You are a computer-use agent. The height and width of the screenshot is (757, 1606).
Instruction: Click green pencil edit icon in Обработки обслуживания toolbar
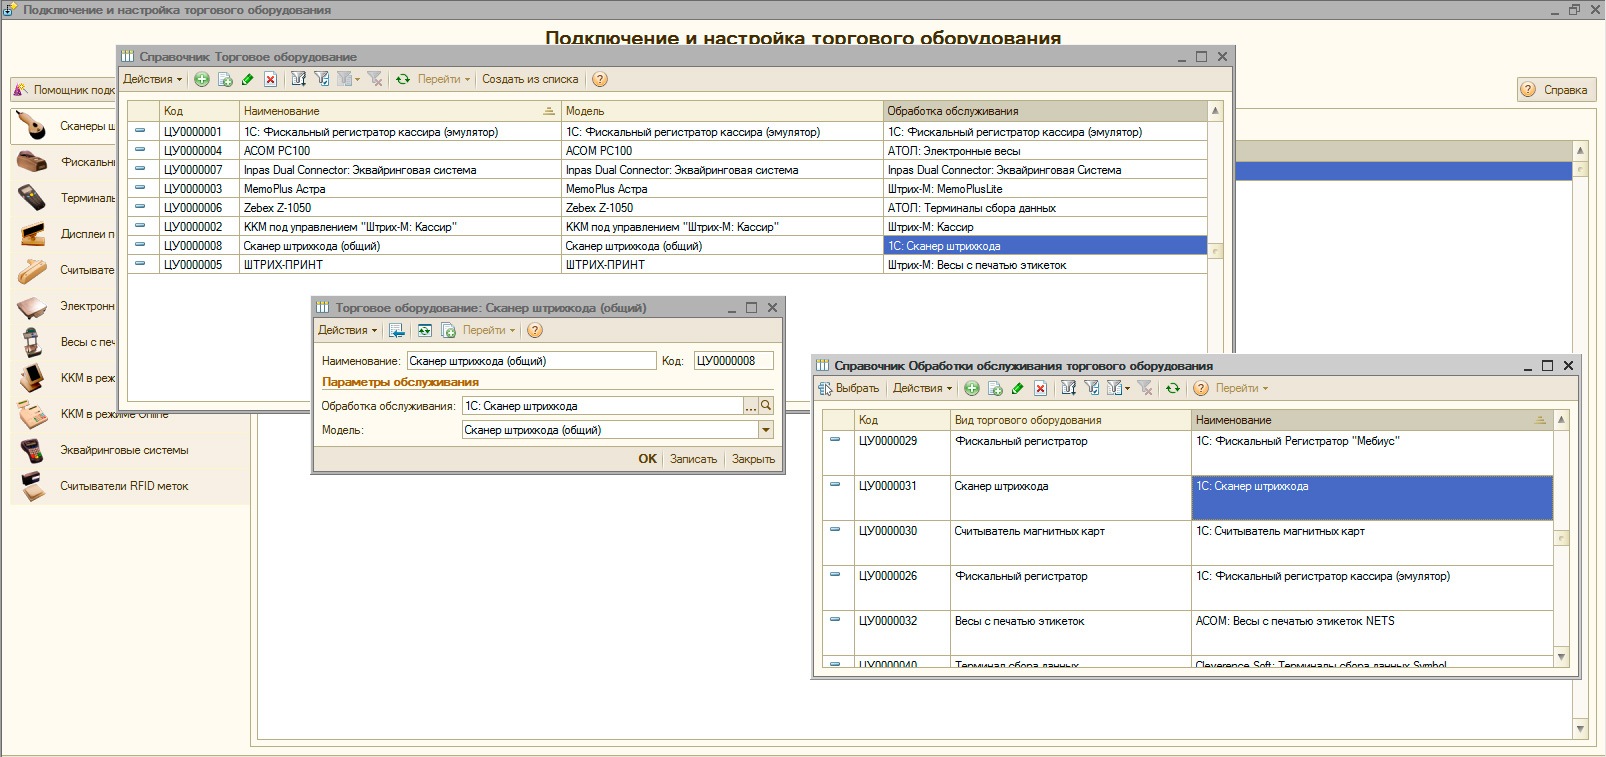pyautogui.click(x=1017, y=388)
